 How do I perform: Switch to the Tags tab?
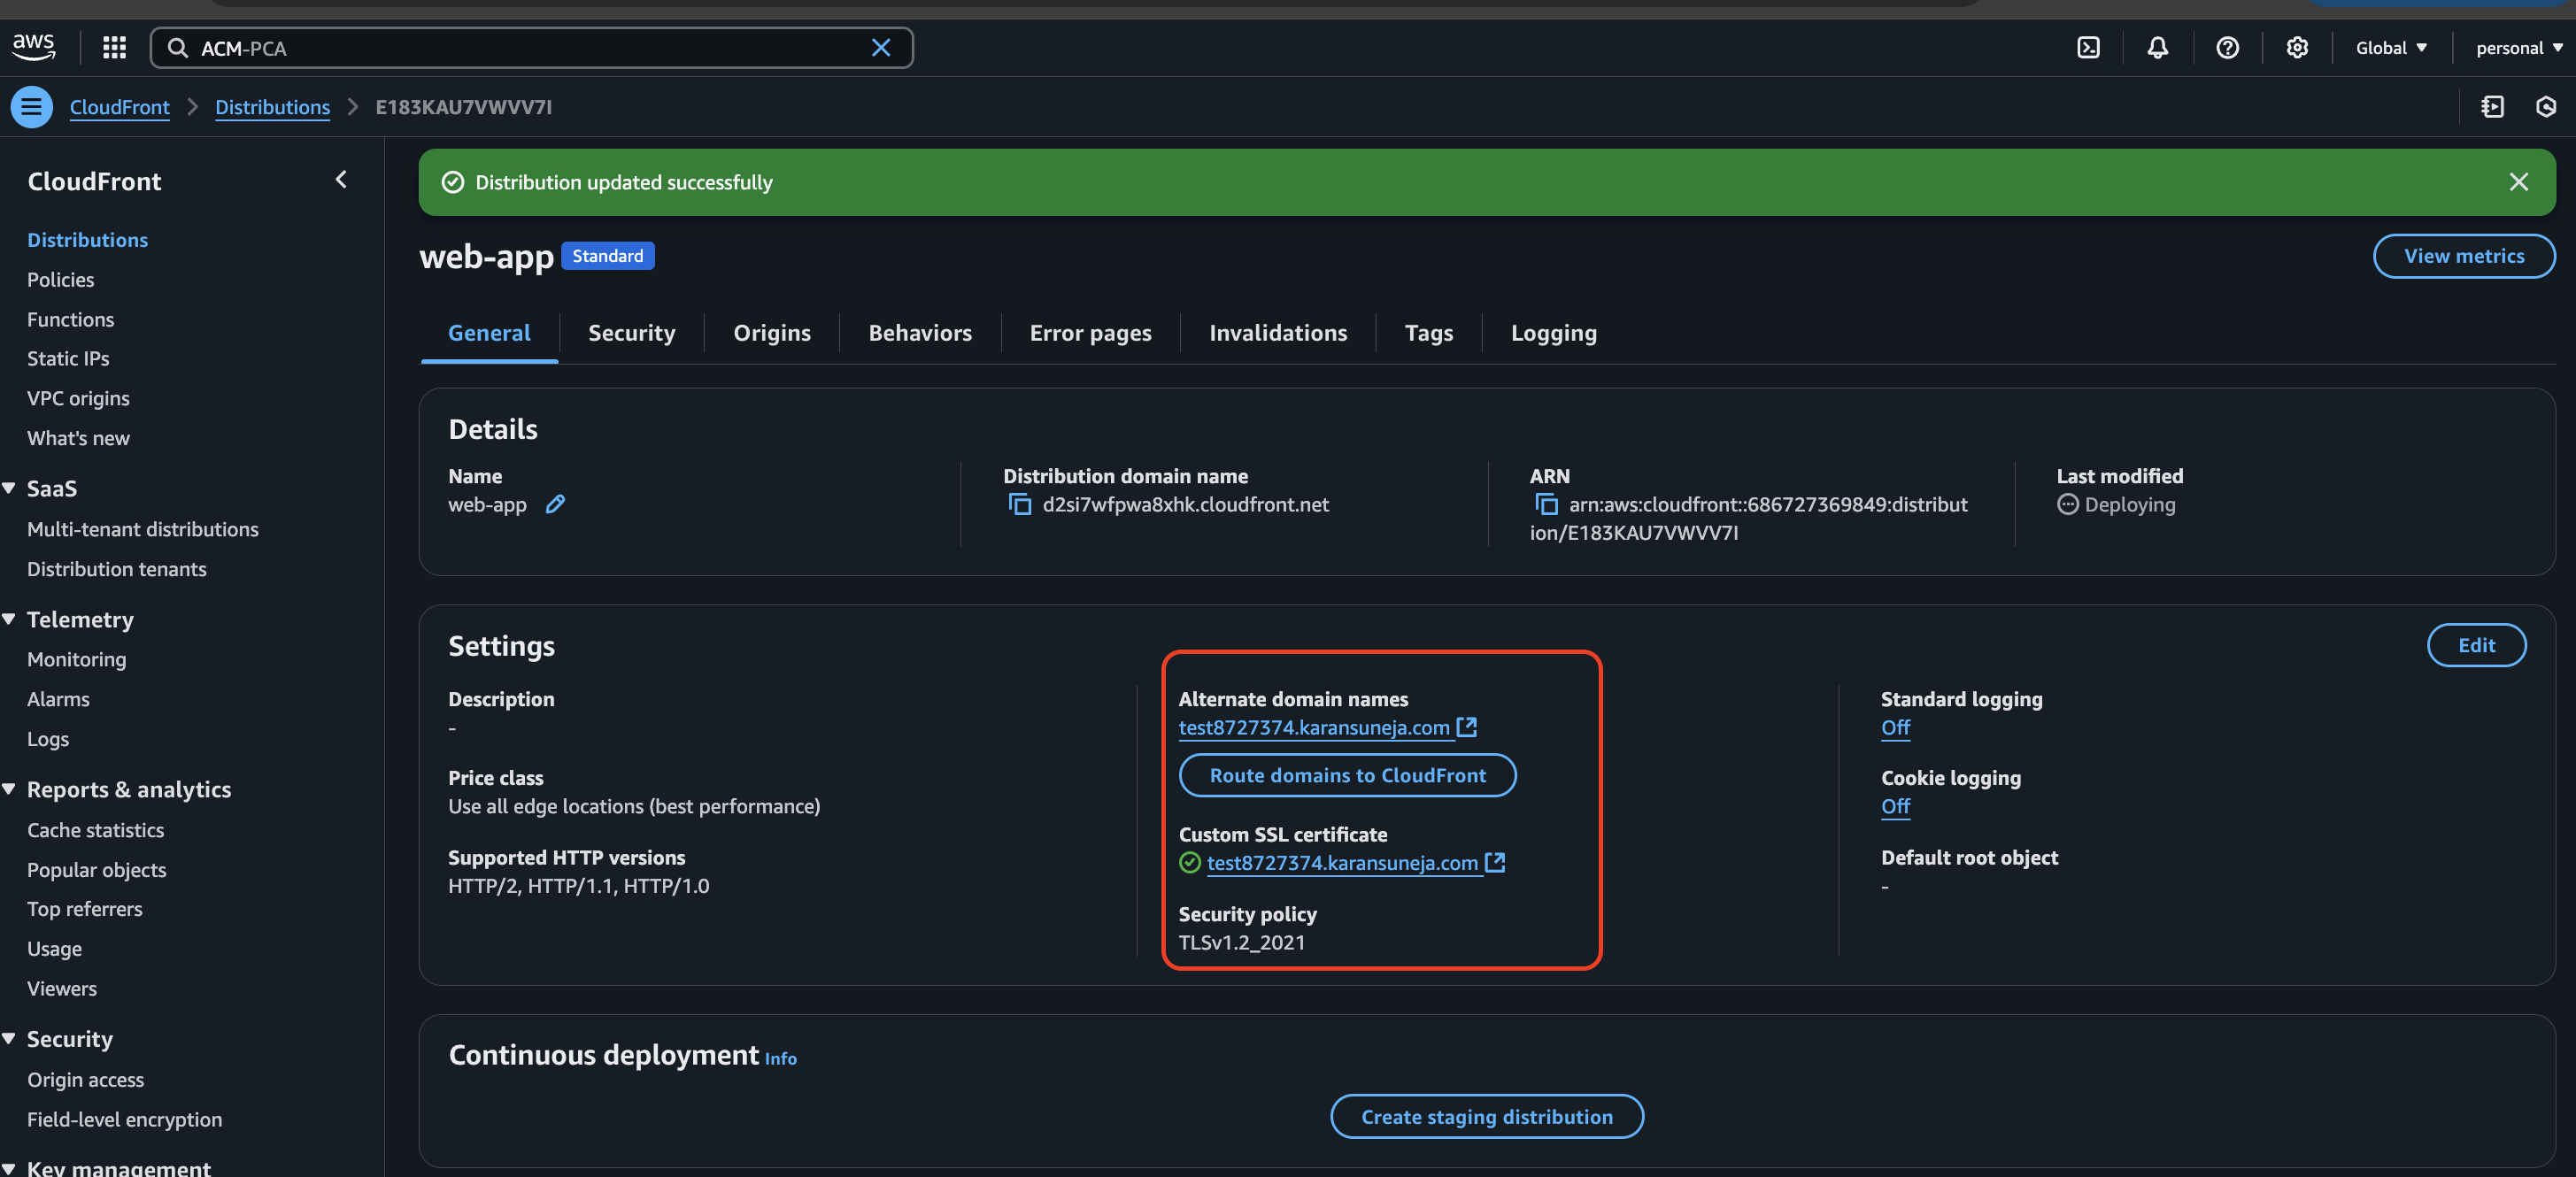point(1428,333)
